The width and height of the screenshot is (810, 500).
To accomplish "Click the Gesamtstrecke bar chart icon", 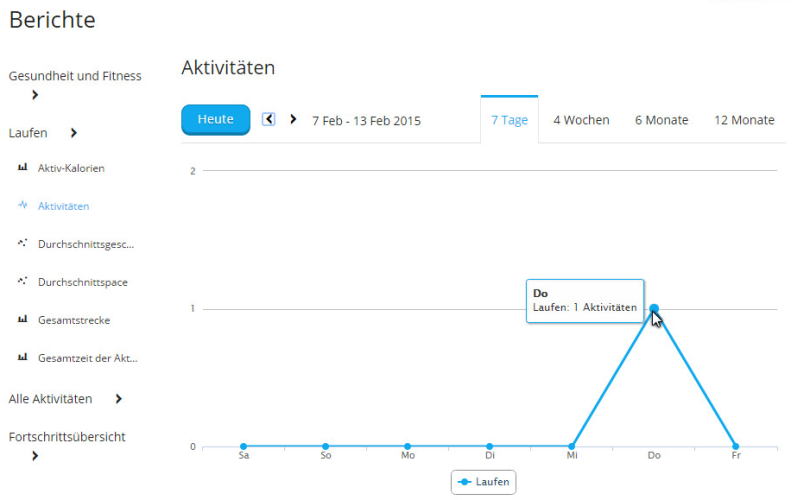I will (x=22, y=320).
